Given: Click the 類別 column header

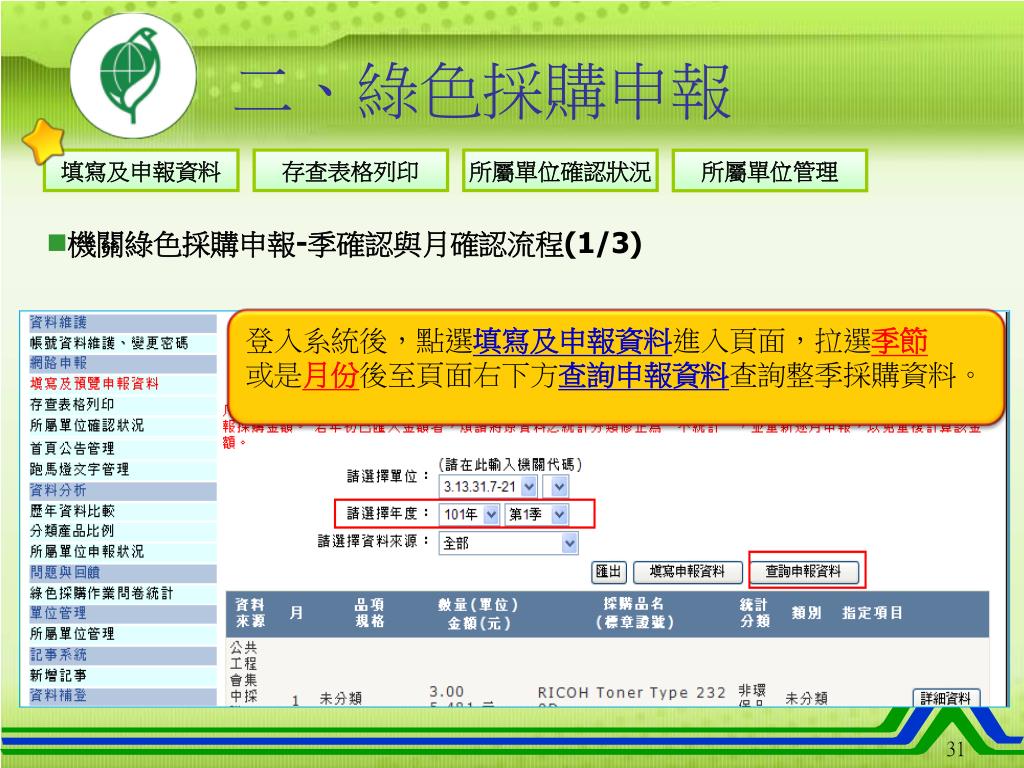Looking at the screenshot, I should [807, 613].
